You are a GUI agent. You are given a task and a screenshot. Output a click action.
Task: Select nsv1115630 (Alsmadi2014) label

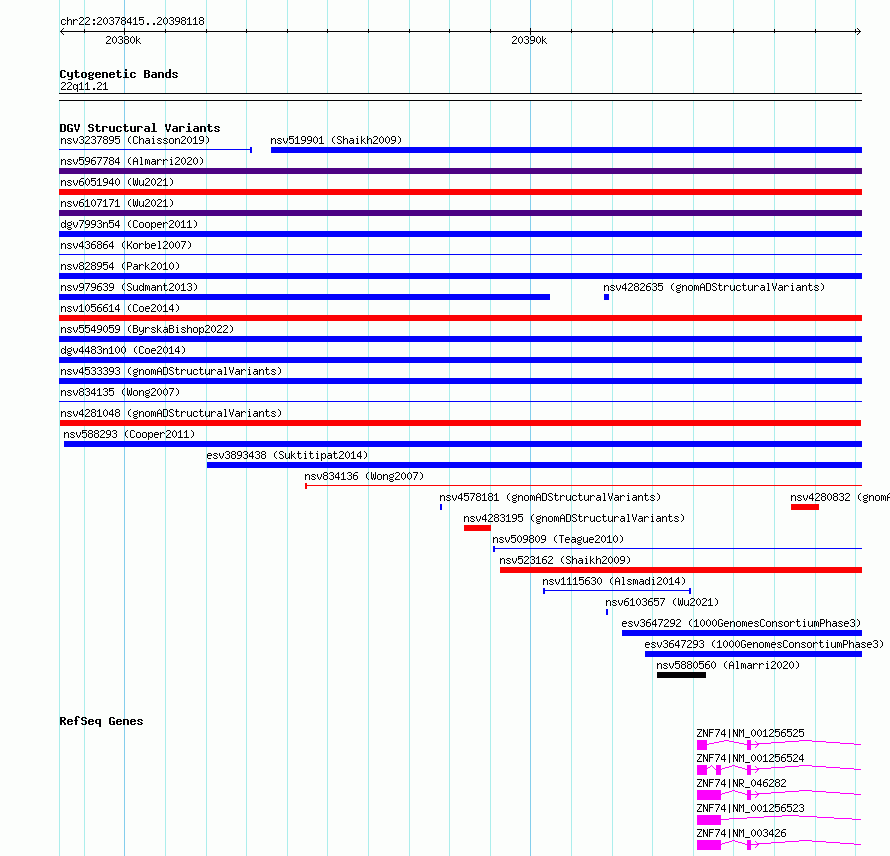coord(614,581)
